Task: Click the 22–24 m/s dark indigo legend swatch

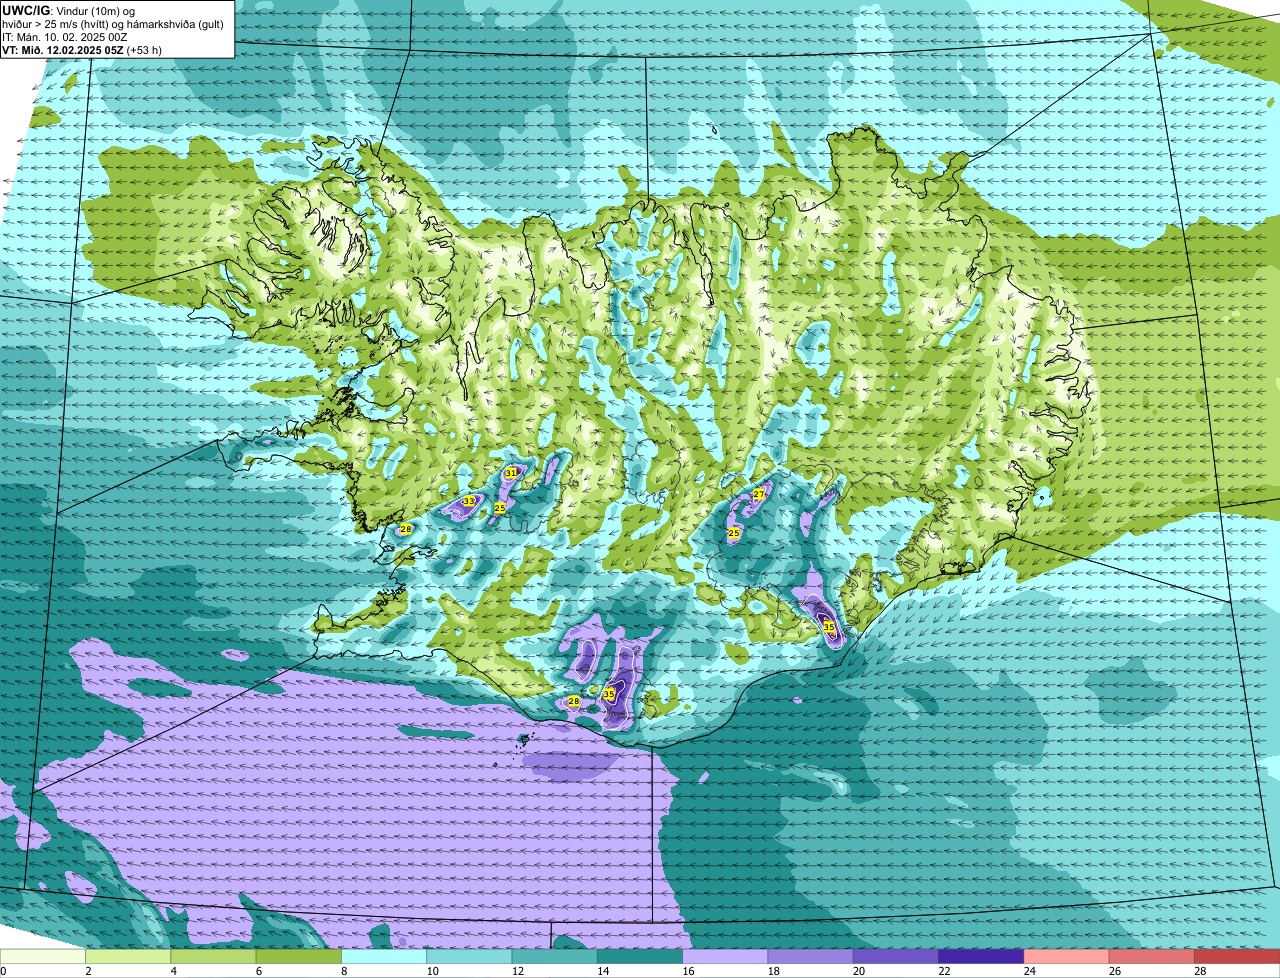Action: click(981, 957)
